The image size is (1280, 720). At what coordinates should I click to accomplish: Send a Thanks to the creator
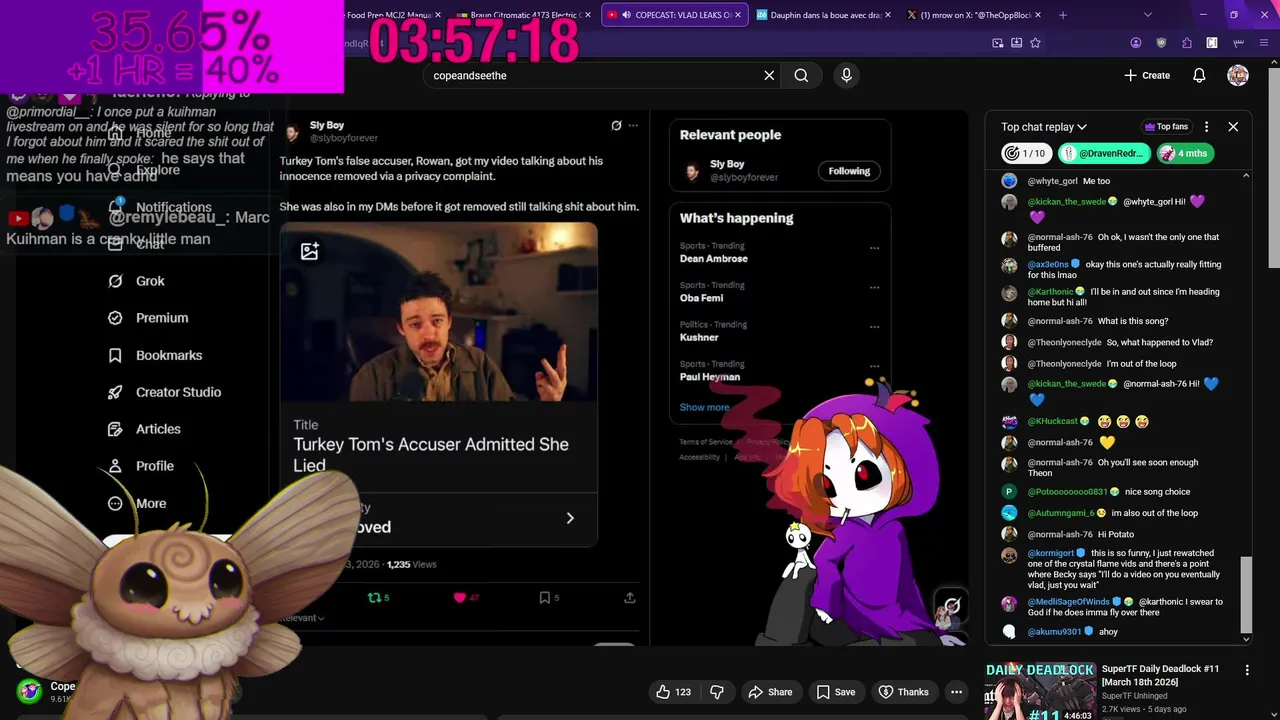click(x=903, y=692)
